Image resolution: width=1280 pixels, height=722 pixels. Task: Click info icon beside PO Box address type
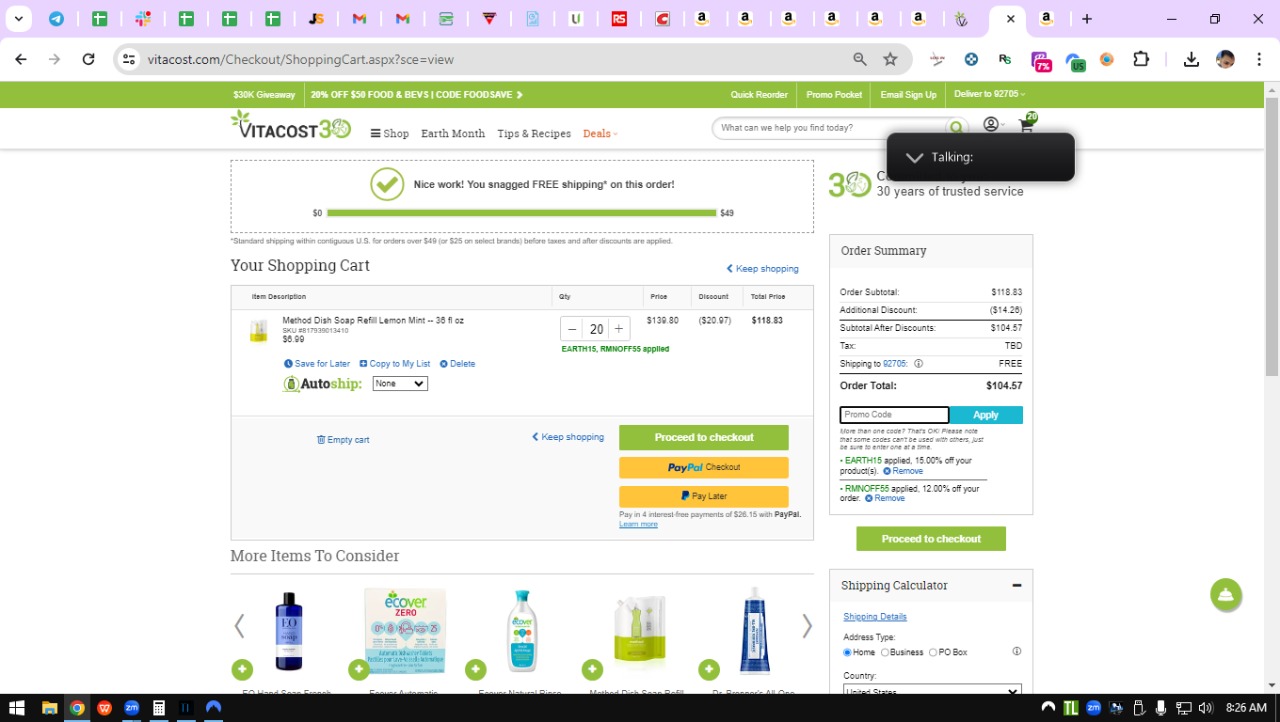pos(1016,652)
